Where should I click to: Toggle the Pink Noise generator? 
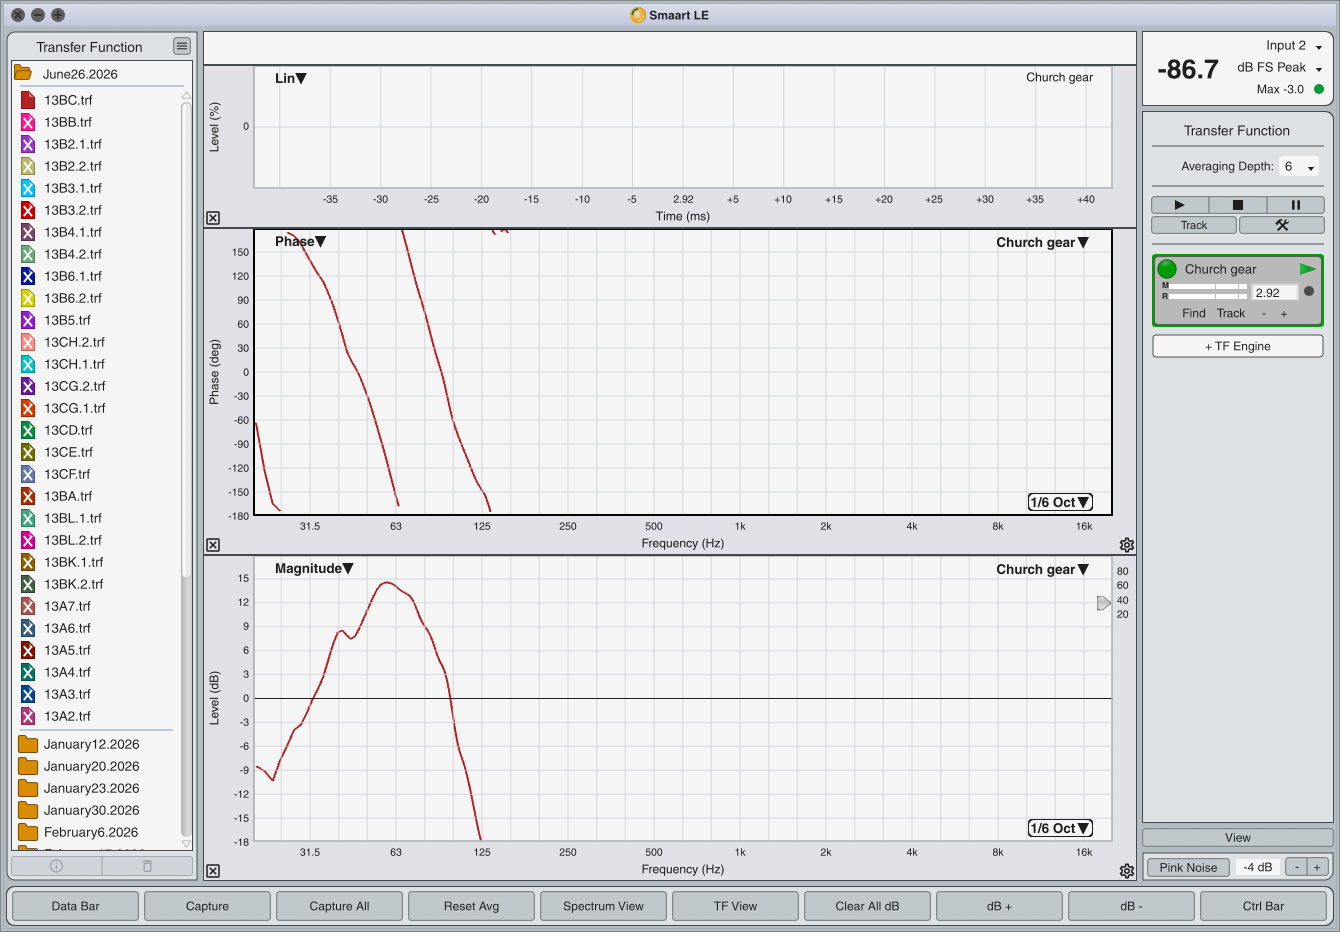point(1188,867)
